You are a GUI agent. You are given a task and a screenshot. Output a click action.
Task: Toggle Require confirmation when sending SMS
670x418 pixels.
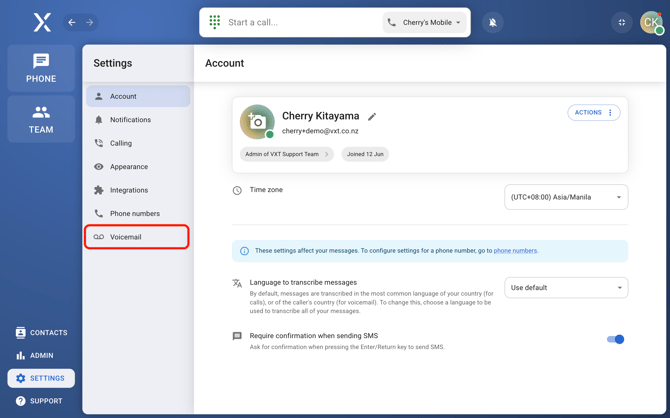click(x=615, y=339)
